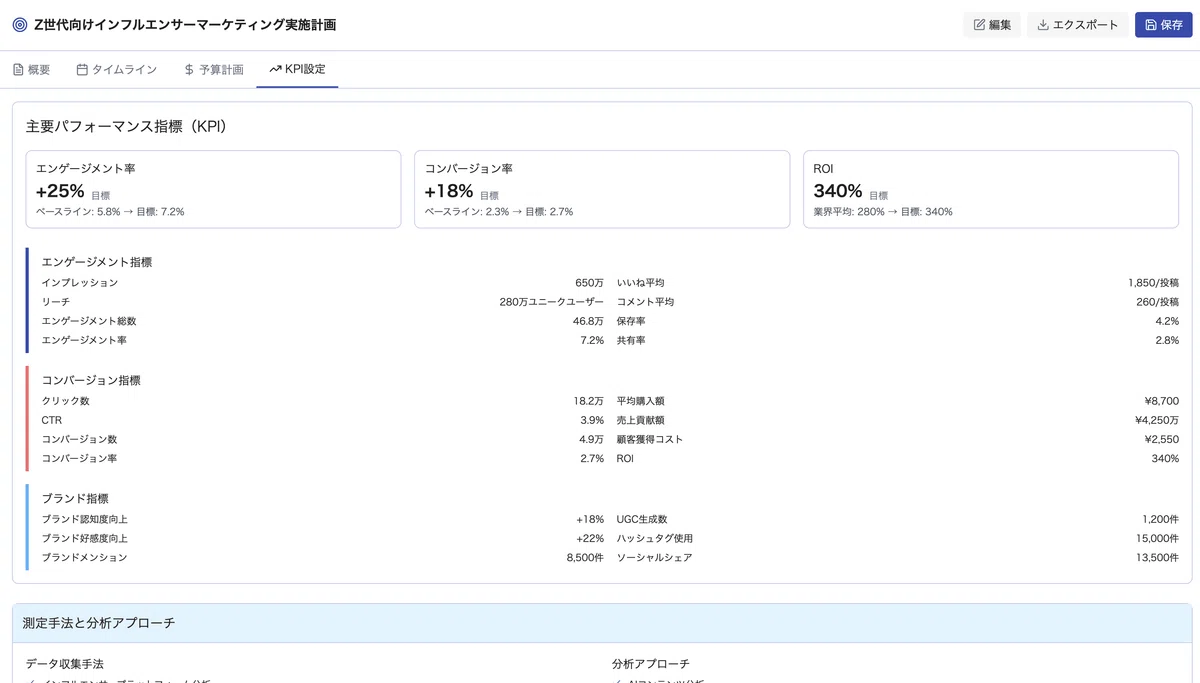Click the ブランド指標 section heading
Image resolution: width=1200 pixels, height=683 pixels.
click(x=75, y=498)
